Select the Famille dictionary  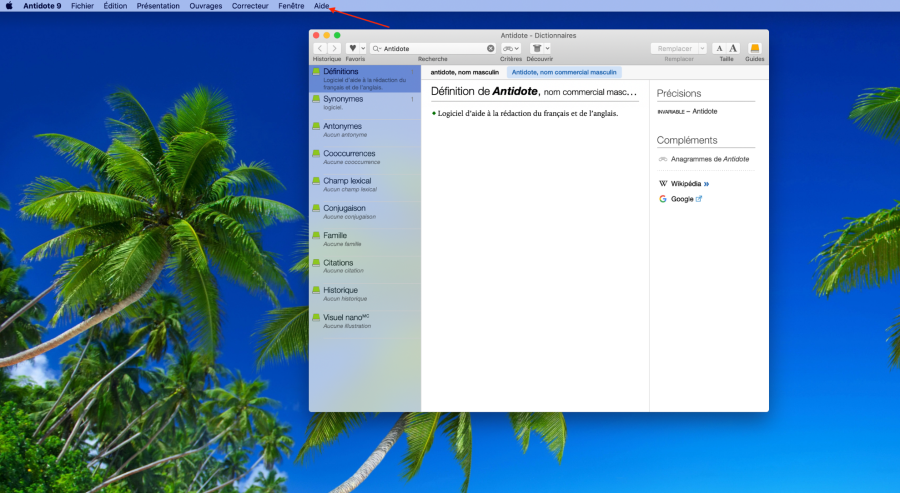coord(365,242)
